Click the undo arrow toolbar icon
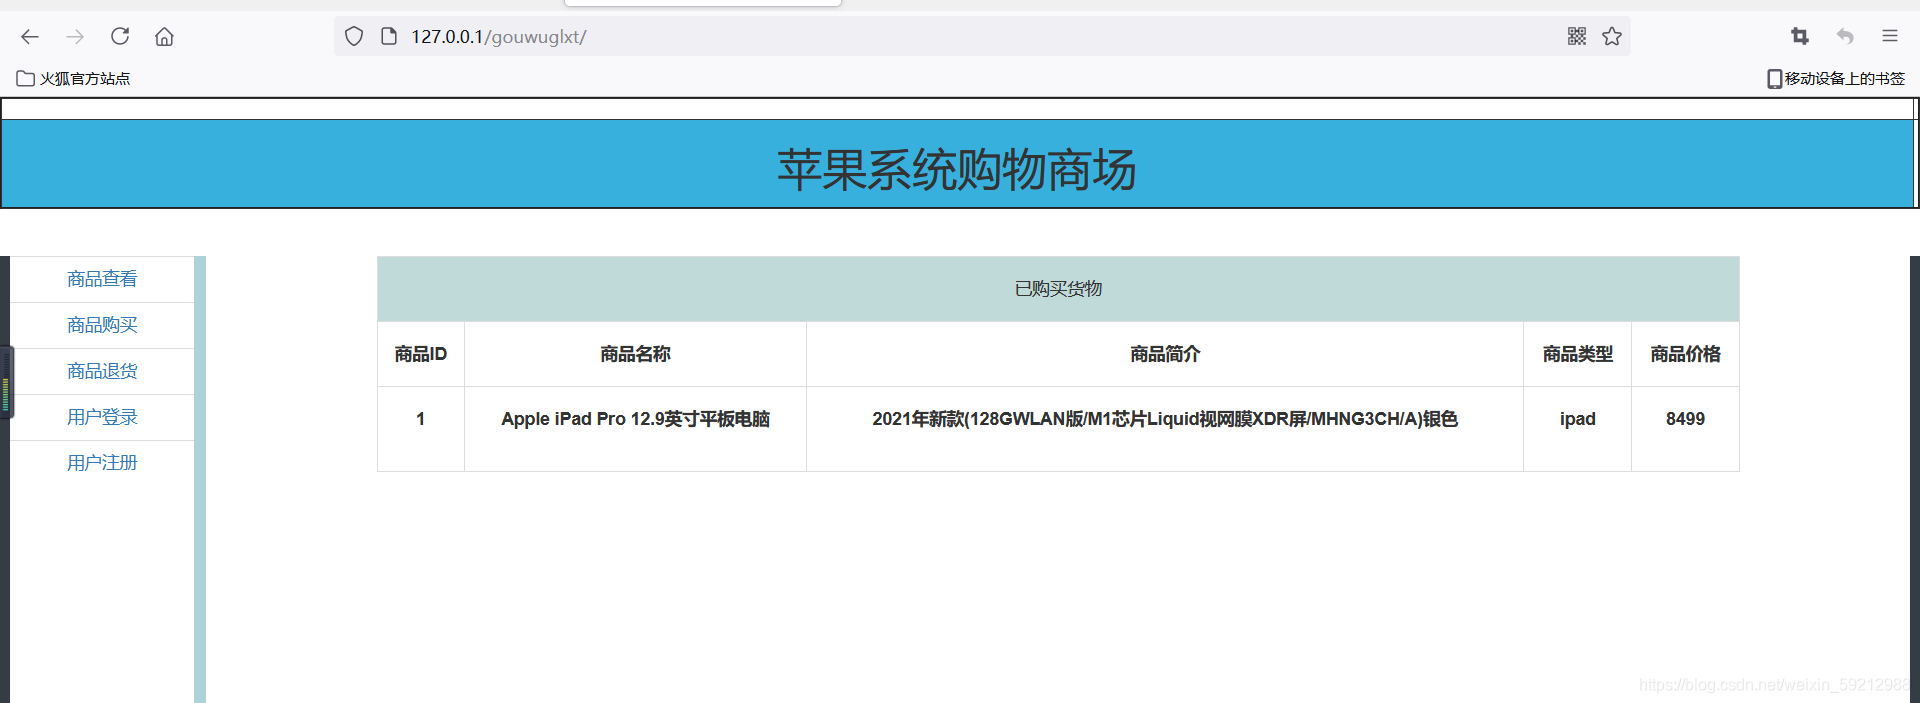The width and height of the screenshot is (1920, 703). click(x=1845, y=37)
